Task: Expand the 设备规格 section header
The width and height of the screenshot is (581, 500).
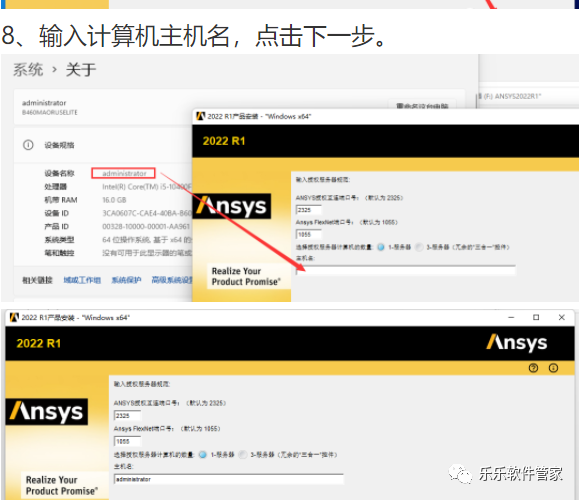Action: [x=103, y=145]
